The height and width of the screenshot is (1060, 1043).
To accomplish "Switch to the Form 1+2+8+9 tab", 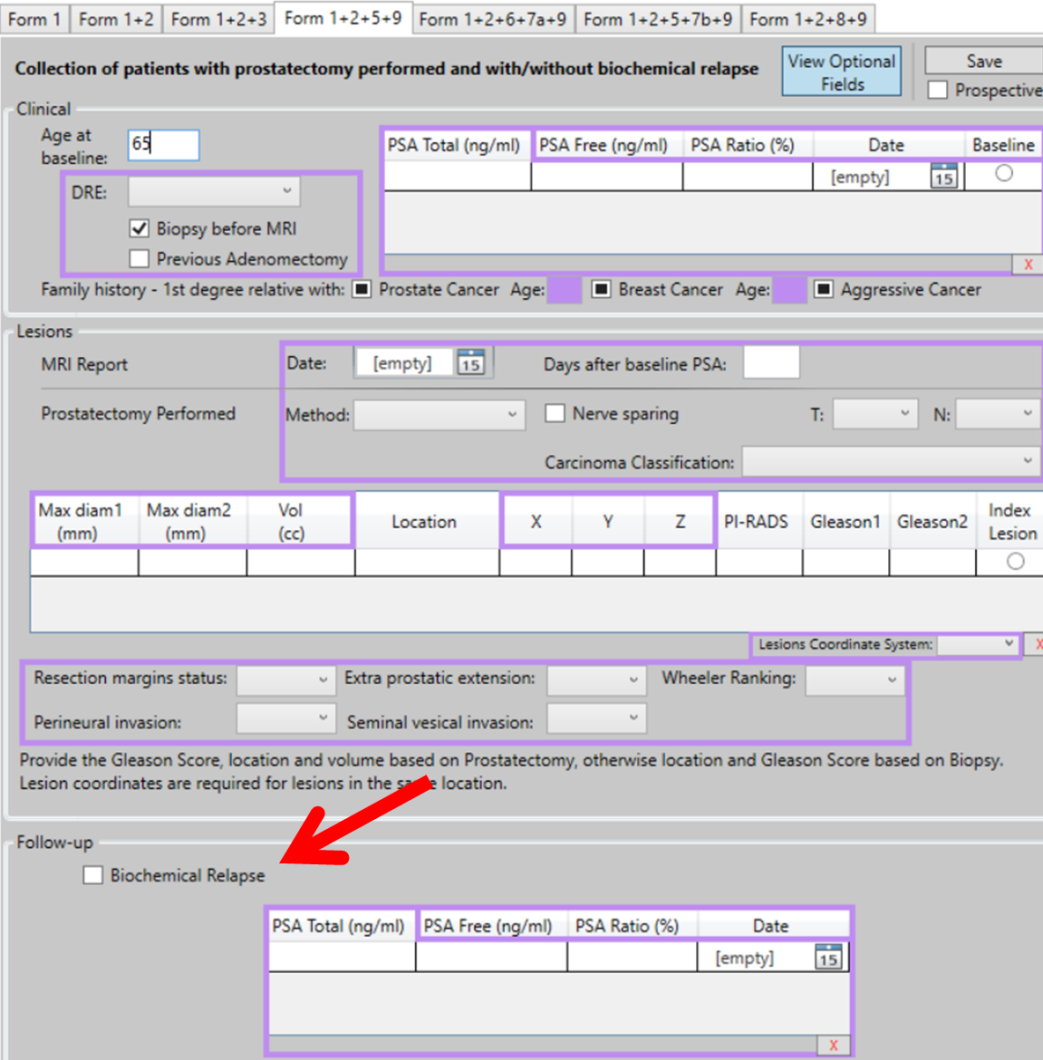I will point(808,19).
